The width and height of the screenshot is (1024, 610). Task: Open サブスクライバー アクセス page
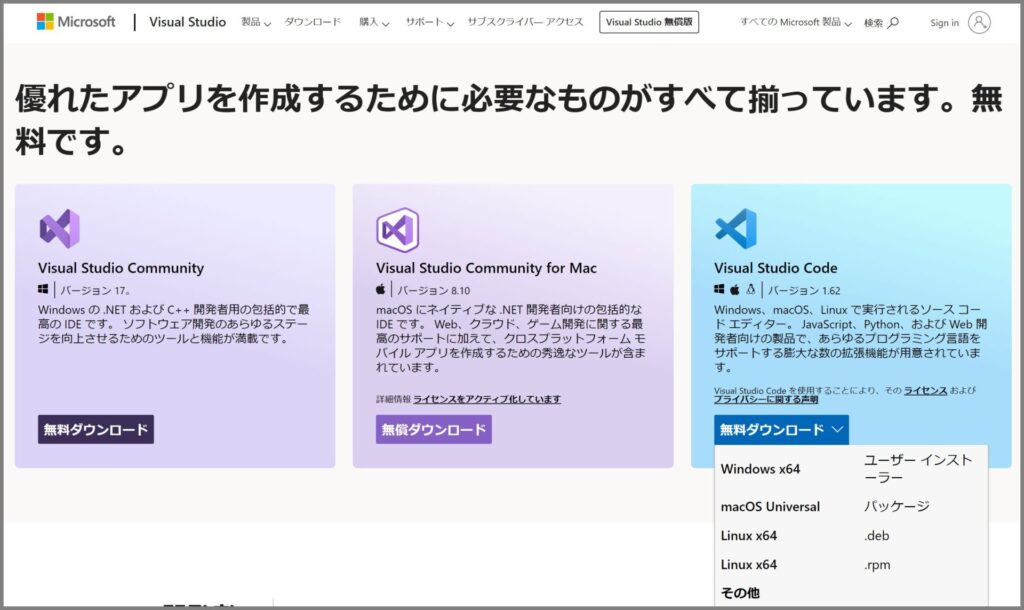click(x=525, y=22)
